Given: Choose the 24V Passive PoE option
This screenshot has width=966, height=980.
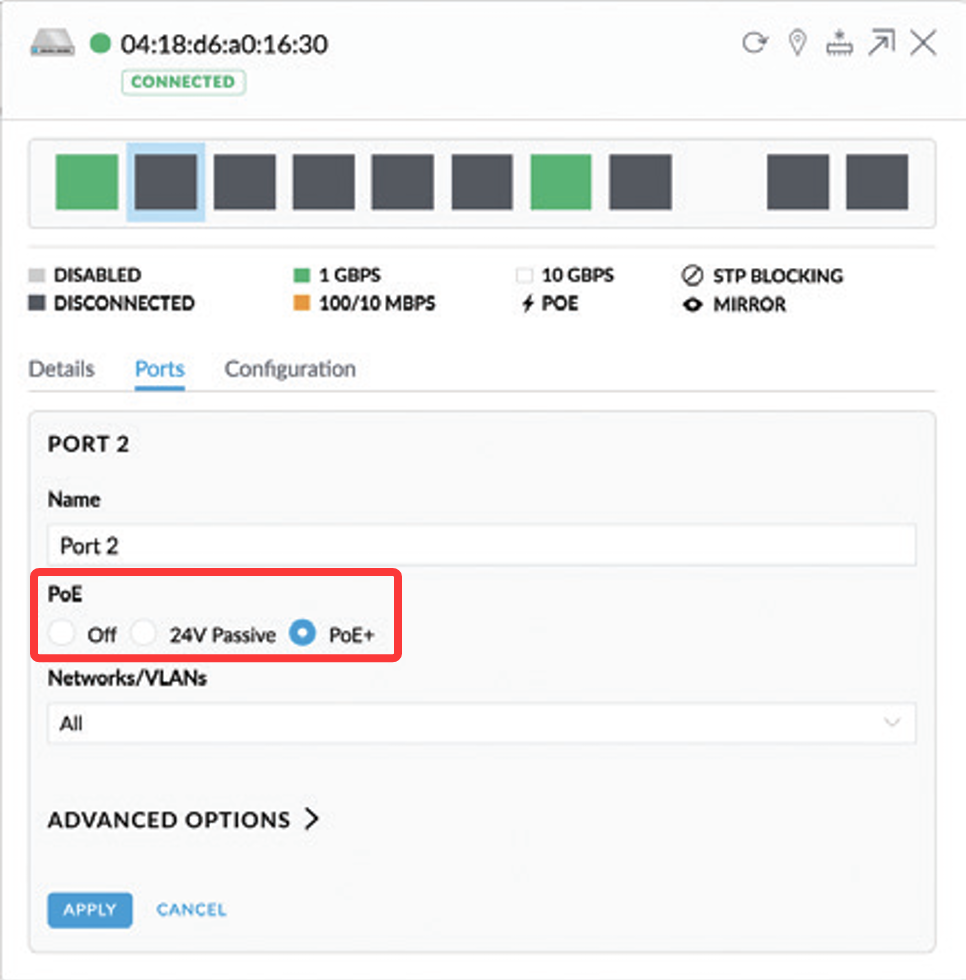Looking at the screenshot, I should pos(144,633).
